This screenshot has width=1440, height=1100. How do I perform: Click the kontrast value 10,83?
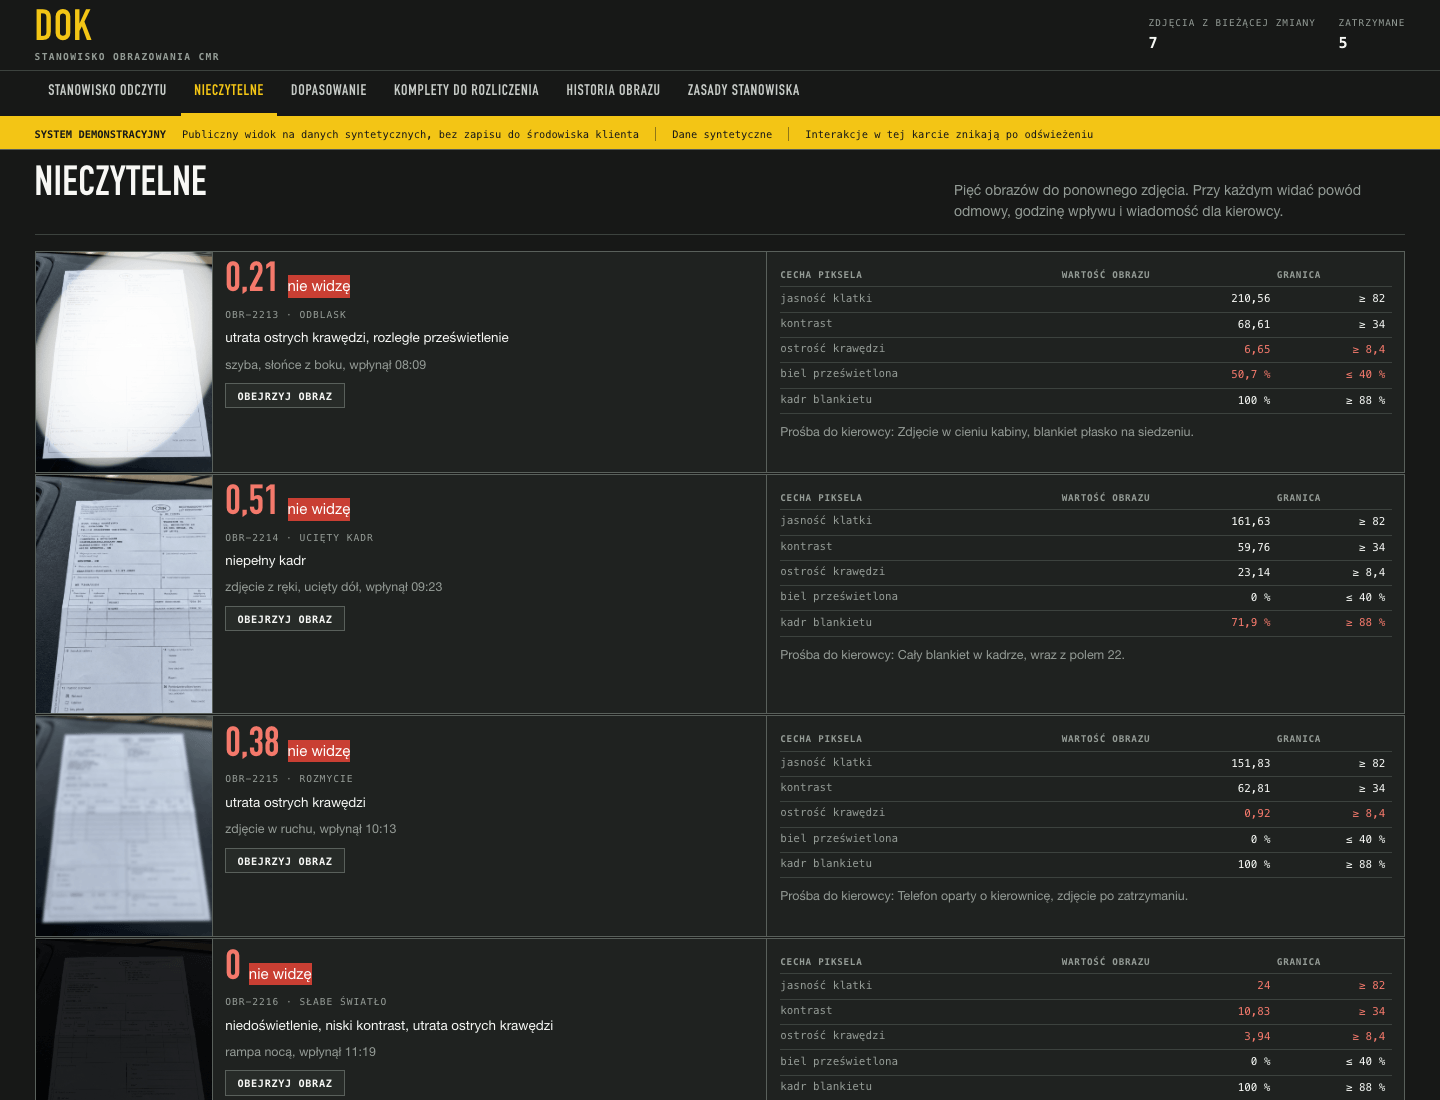[x=1254, y=1011]
